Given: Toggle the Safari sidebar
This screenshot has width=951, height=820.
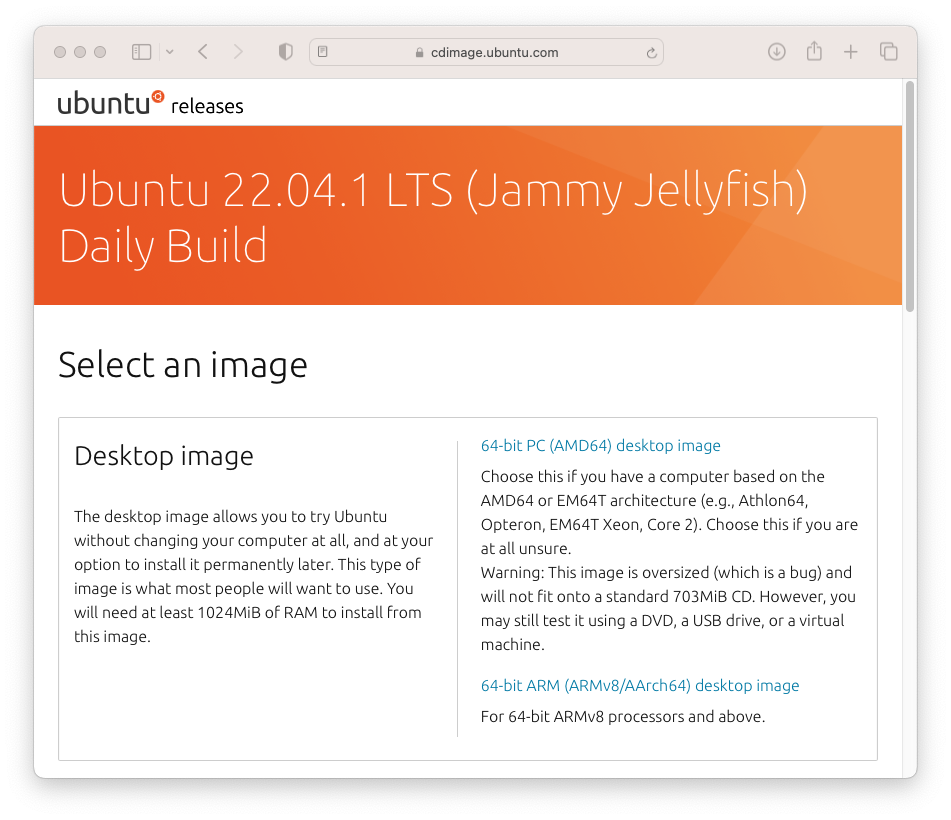Looking at the screenshot, I should (x=141, y=52).
